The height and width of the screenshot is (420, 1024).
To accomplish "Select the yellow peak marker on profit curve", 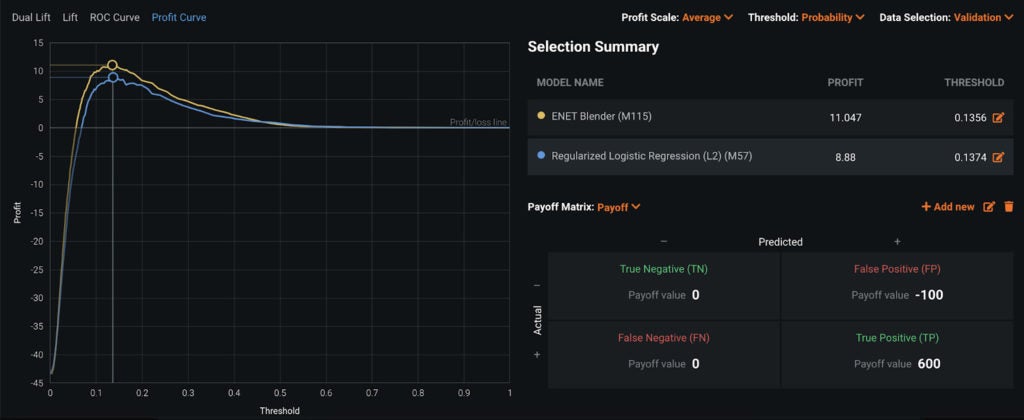I will pos(112,65).
